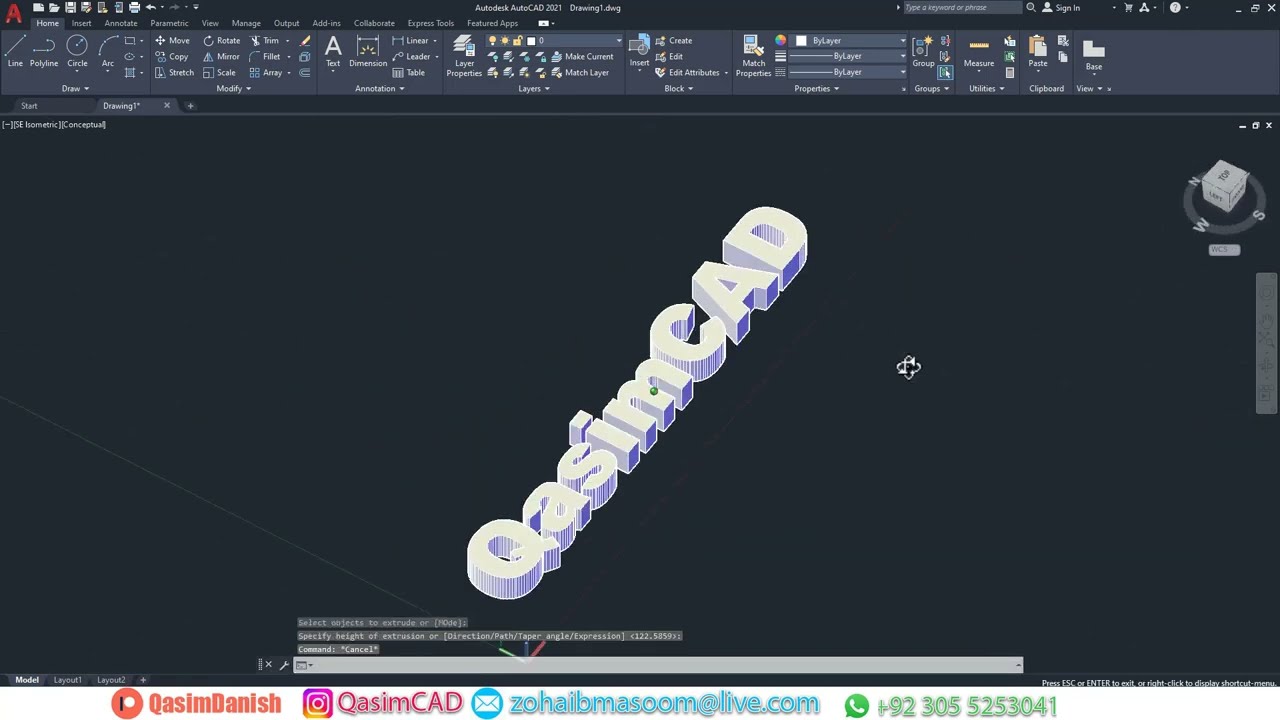Switch to the Annotate tab

(x=121, y=23)
